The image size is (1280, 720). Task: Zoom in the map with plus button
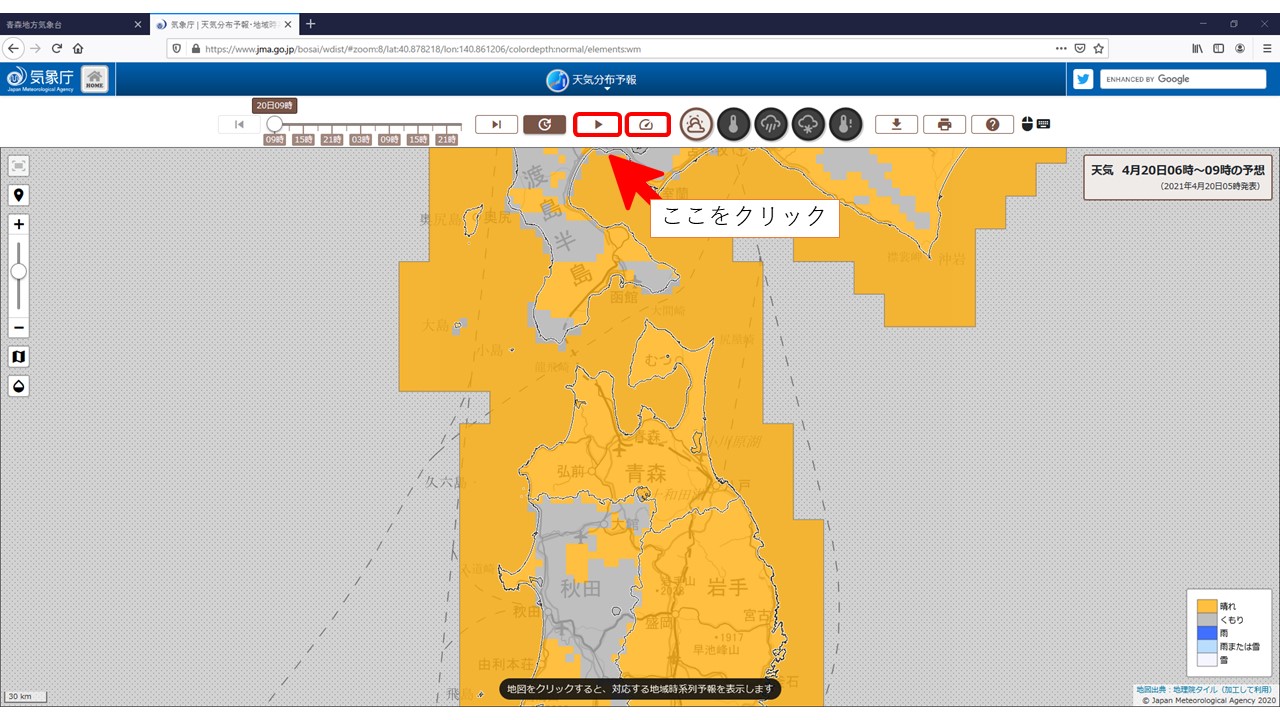click(18, 225)
